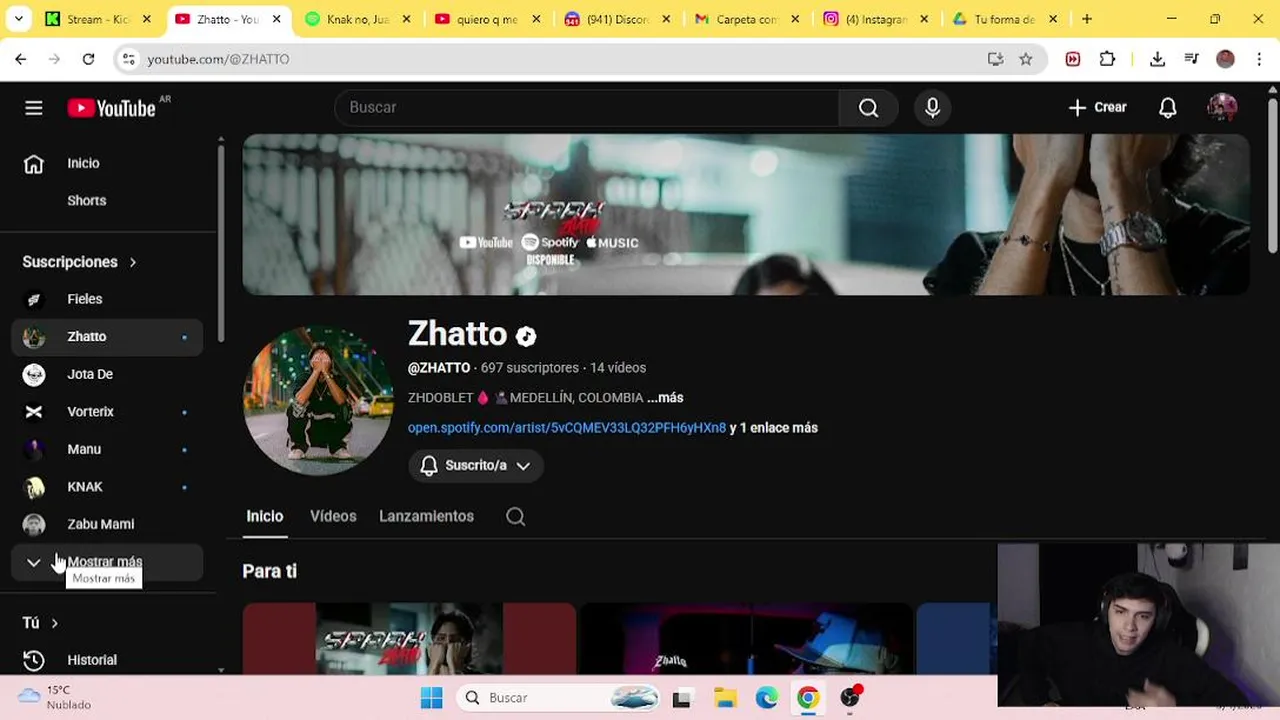Viewport: 1280px width, 720px height.
Task: Open the Chrome extensions puzzle icon
Action: (x=1107, y=59)
